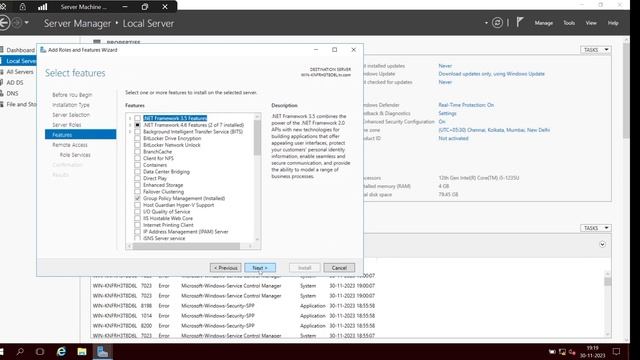Open File Explorer from the taskbar
The image size is (640, 360).
[82, 351]
